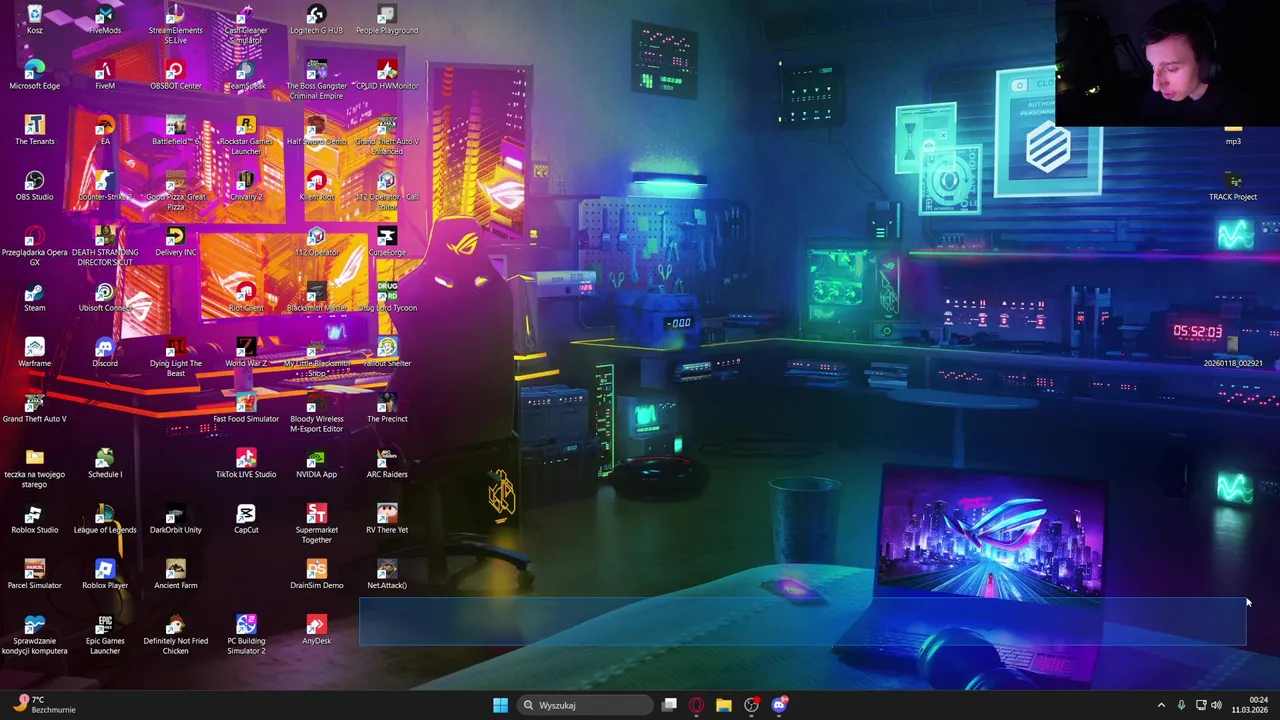Select the TikTok LIVE Studio icon

246,464
